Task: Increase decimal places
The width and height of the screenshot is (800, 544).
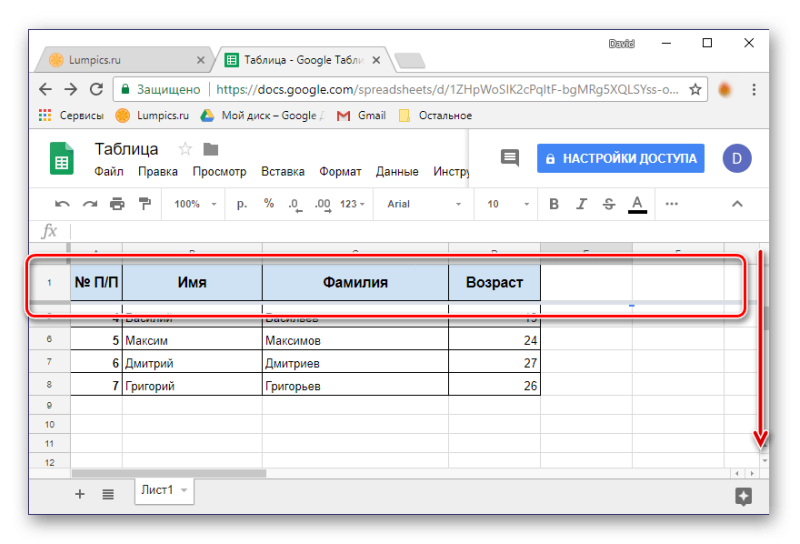Action: pyautogui.click(x=323, y=205)
